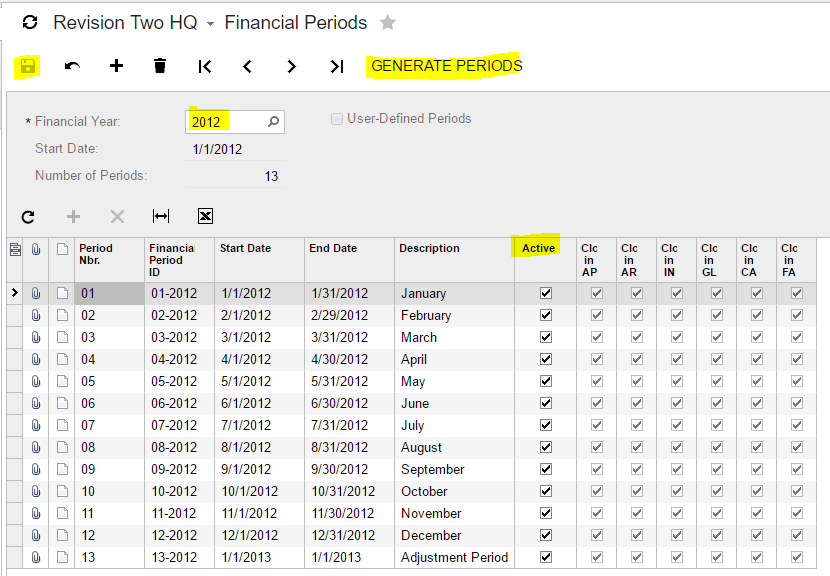Viewport: 830px width, 576px height.
Task: Save the financial periods record
Action: point(28,66)
